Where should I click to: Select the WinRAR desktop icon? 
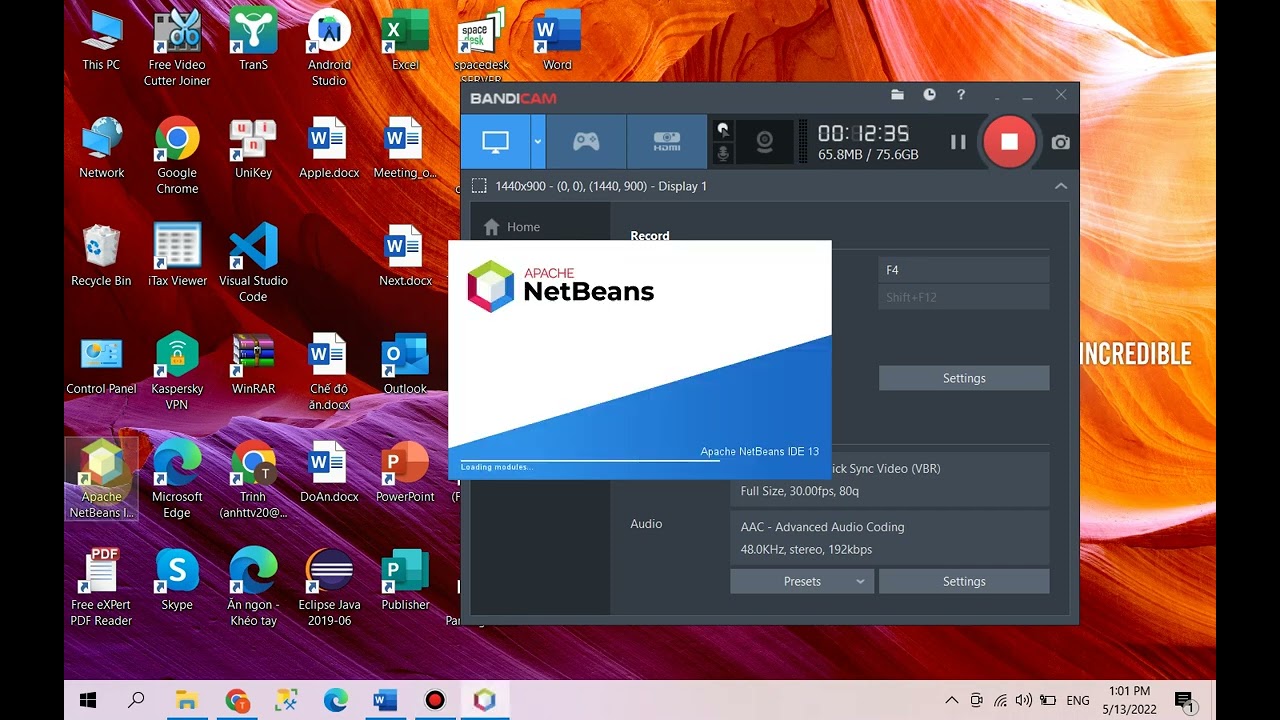253,365
